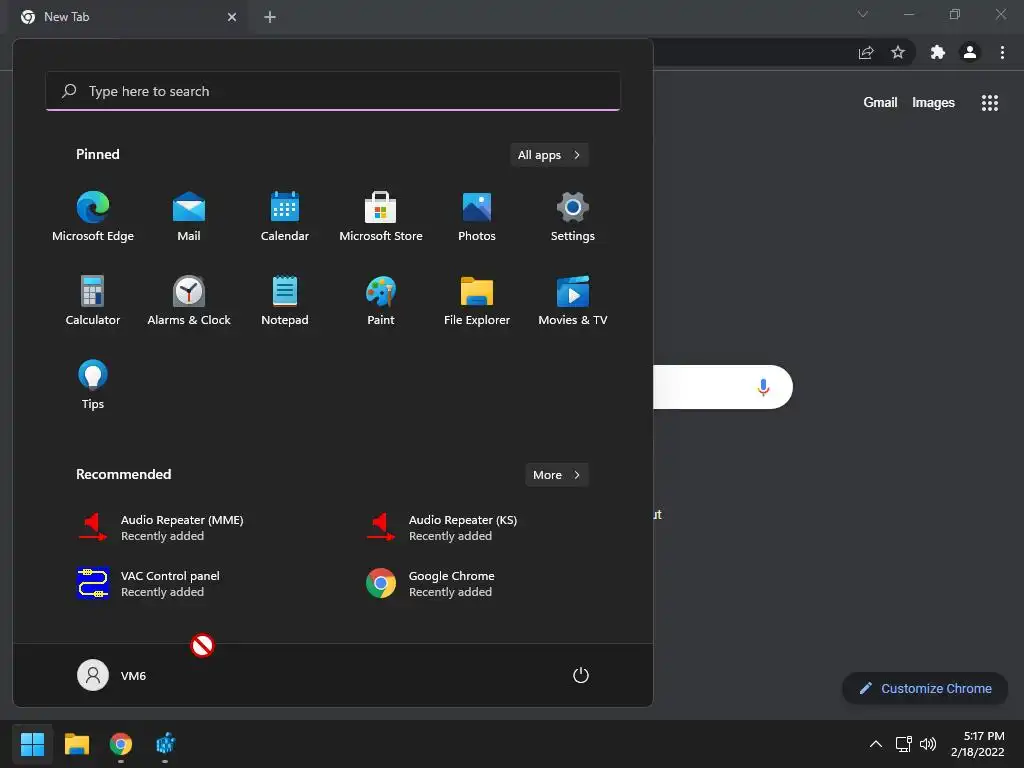Viewport: 1024px width, 768px height.
Task: Open Settings from pinned apps
Action: point(573,217)
